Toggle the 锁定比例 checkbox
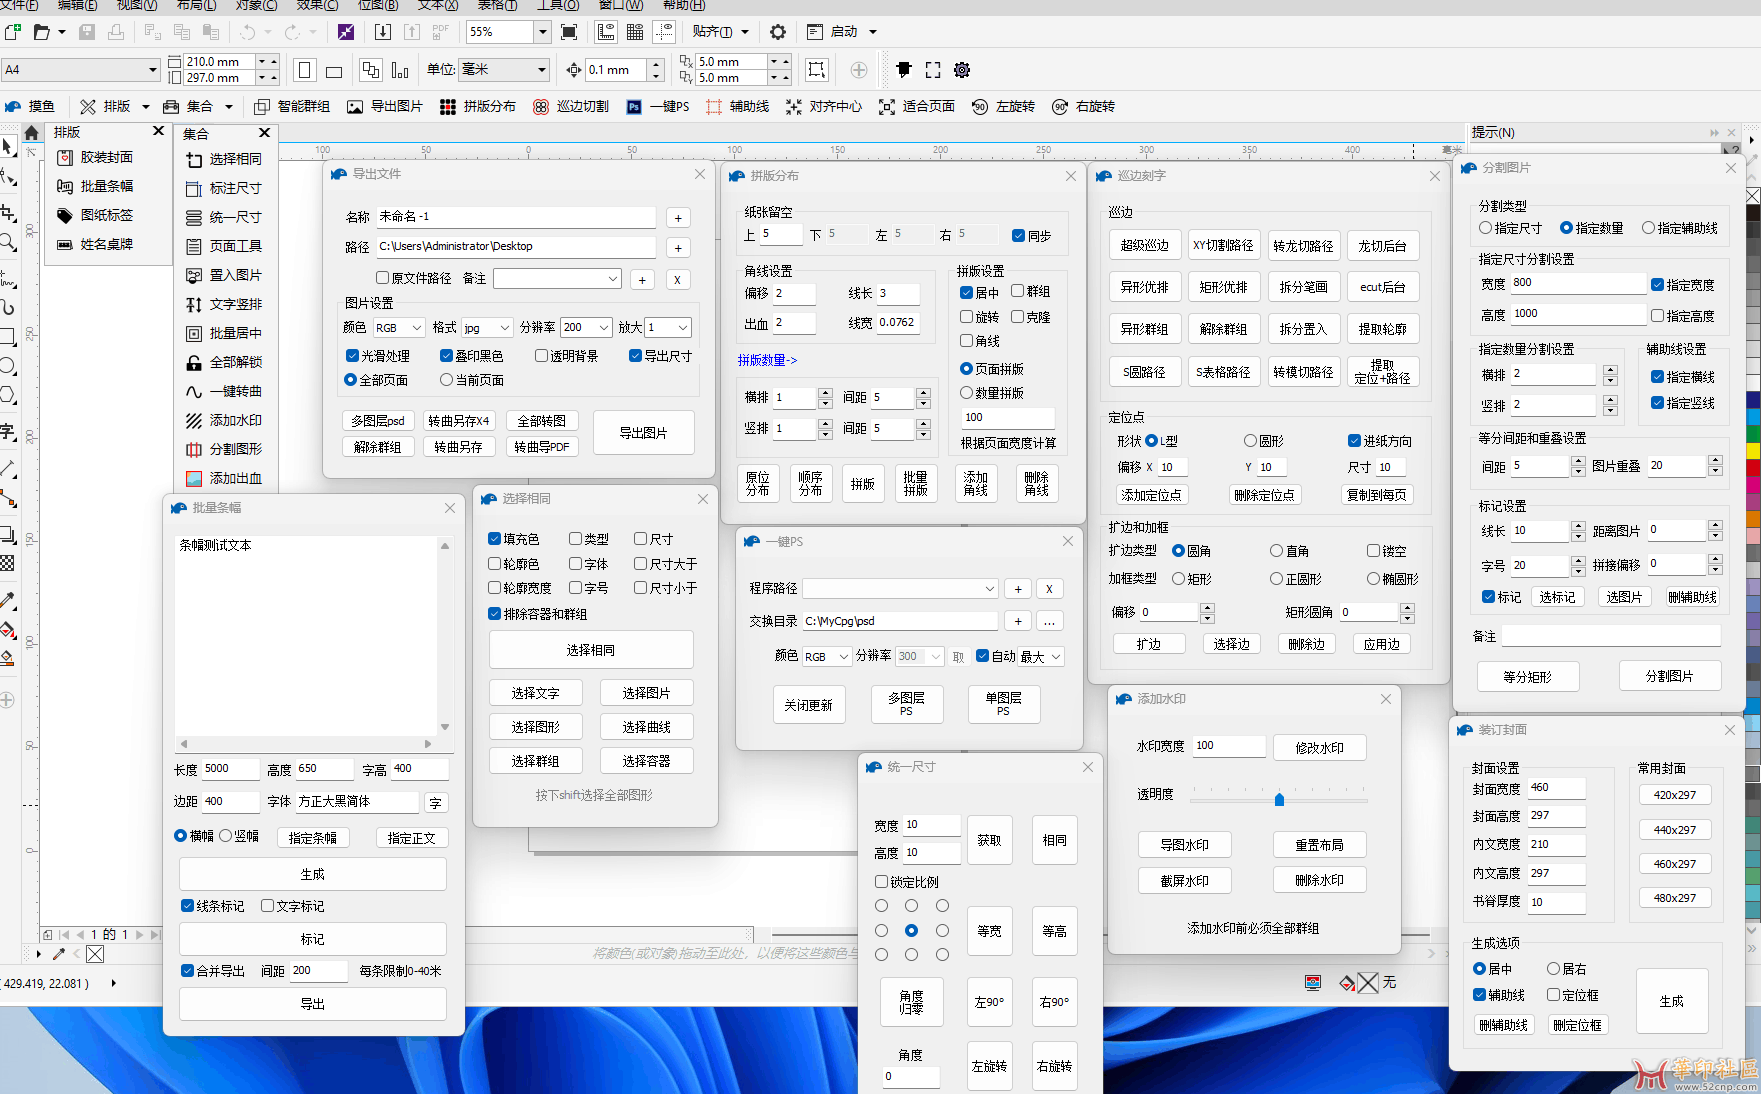This screenshot has width=1761, height=1094. (881, 882)
